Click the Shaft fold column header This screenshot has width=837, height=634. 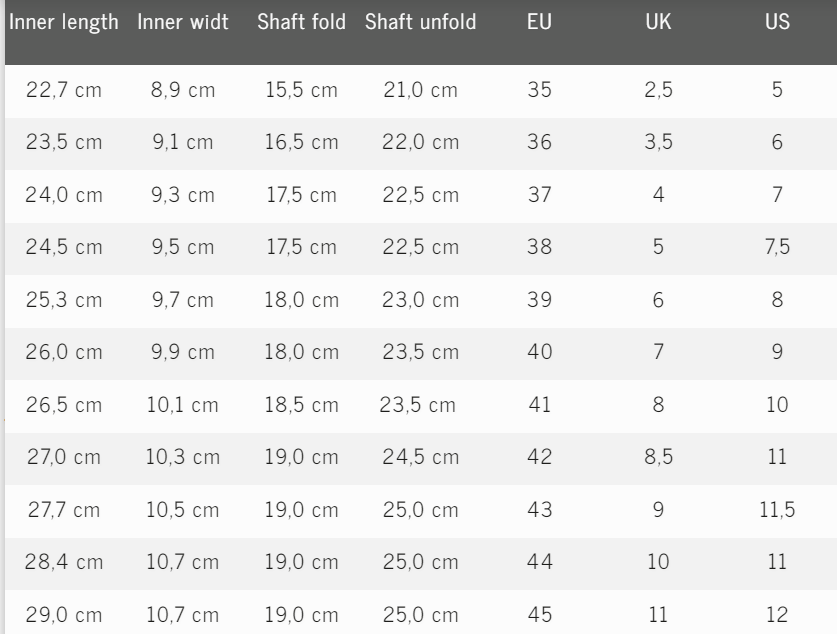click(x=302, y=22)
